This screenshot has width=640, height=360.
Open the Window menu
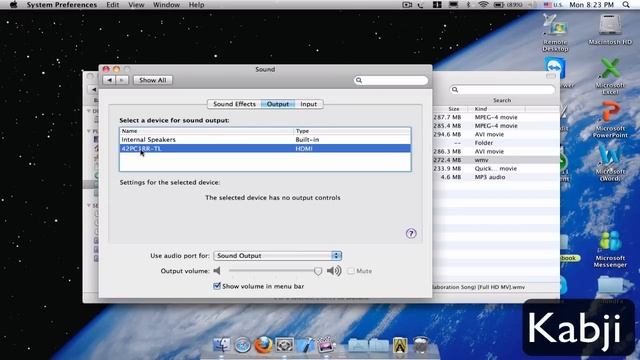coord(166,5)
